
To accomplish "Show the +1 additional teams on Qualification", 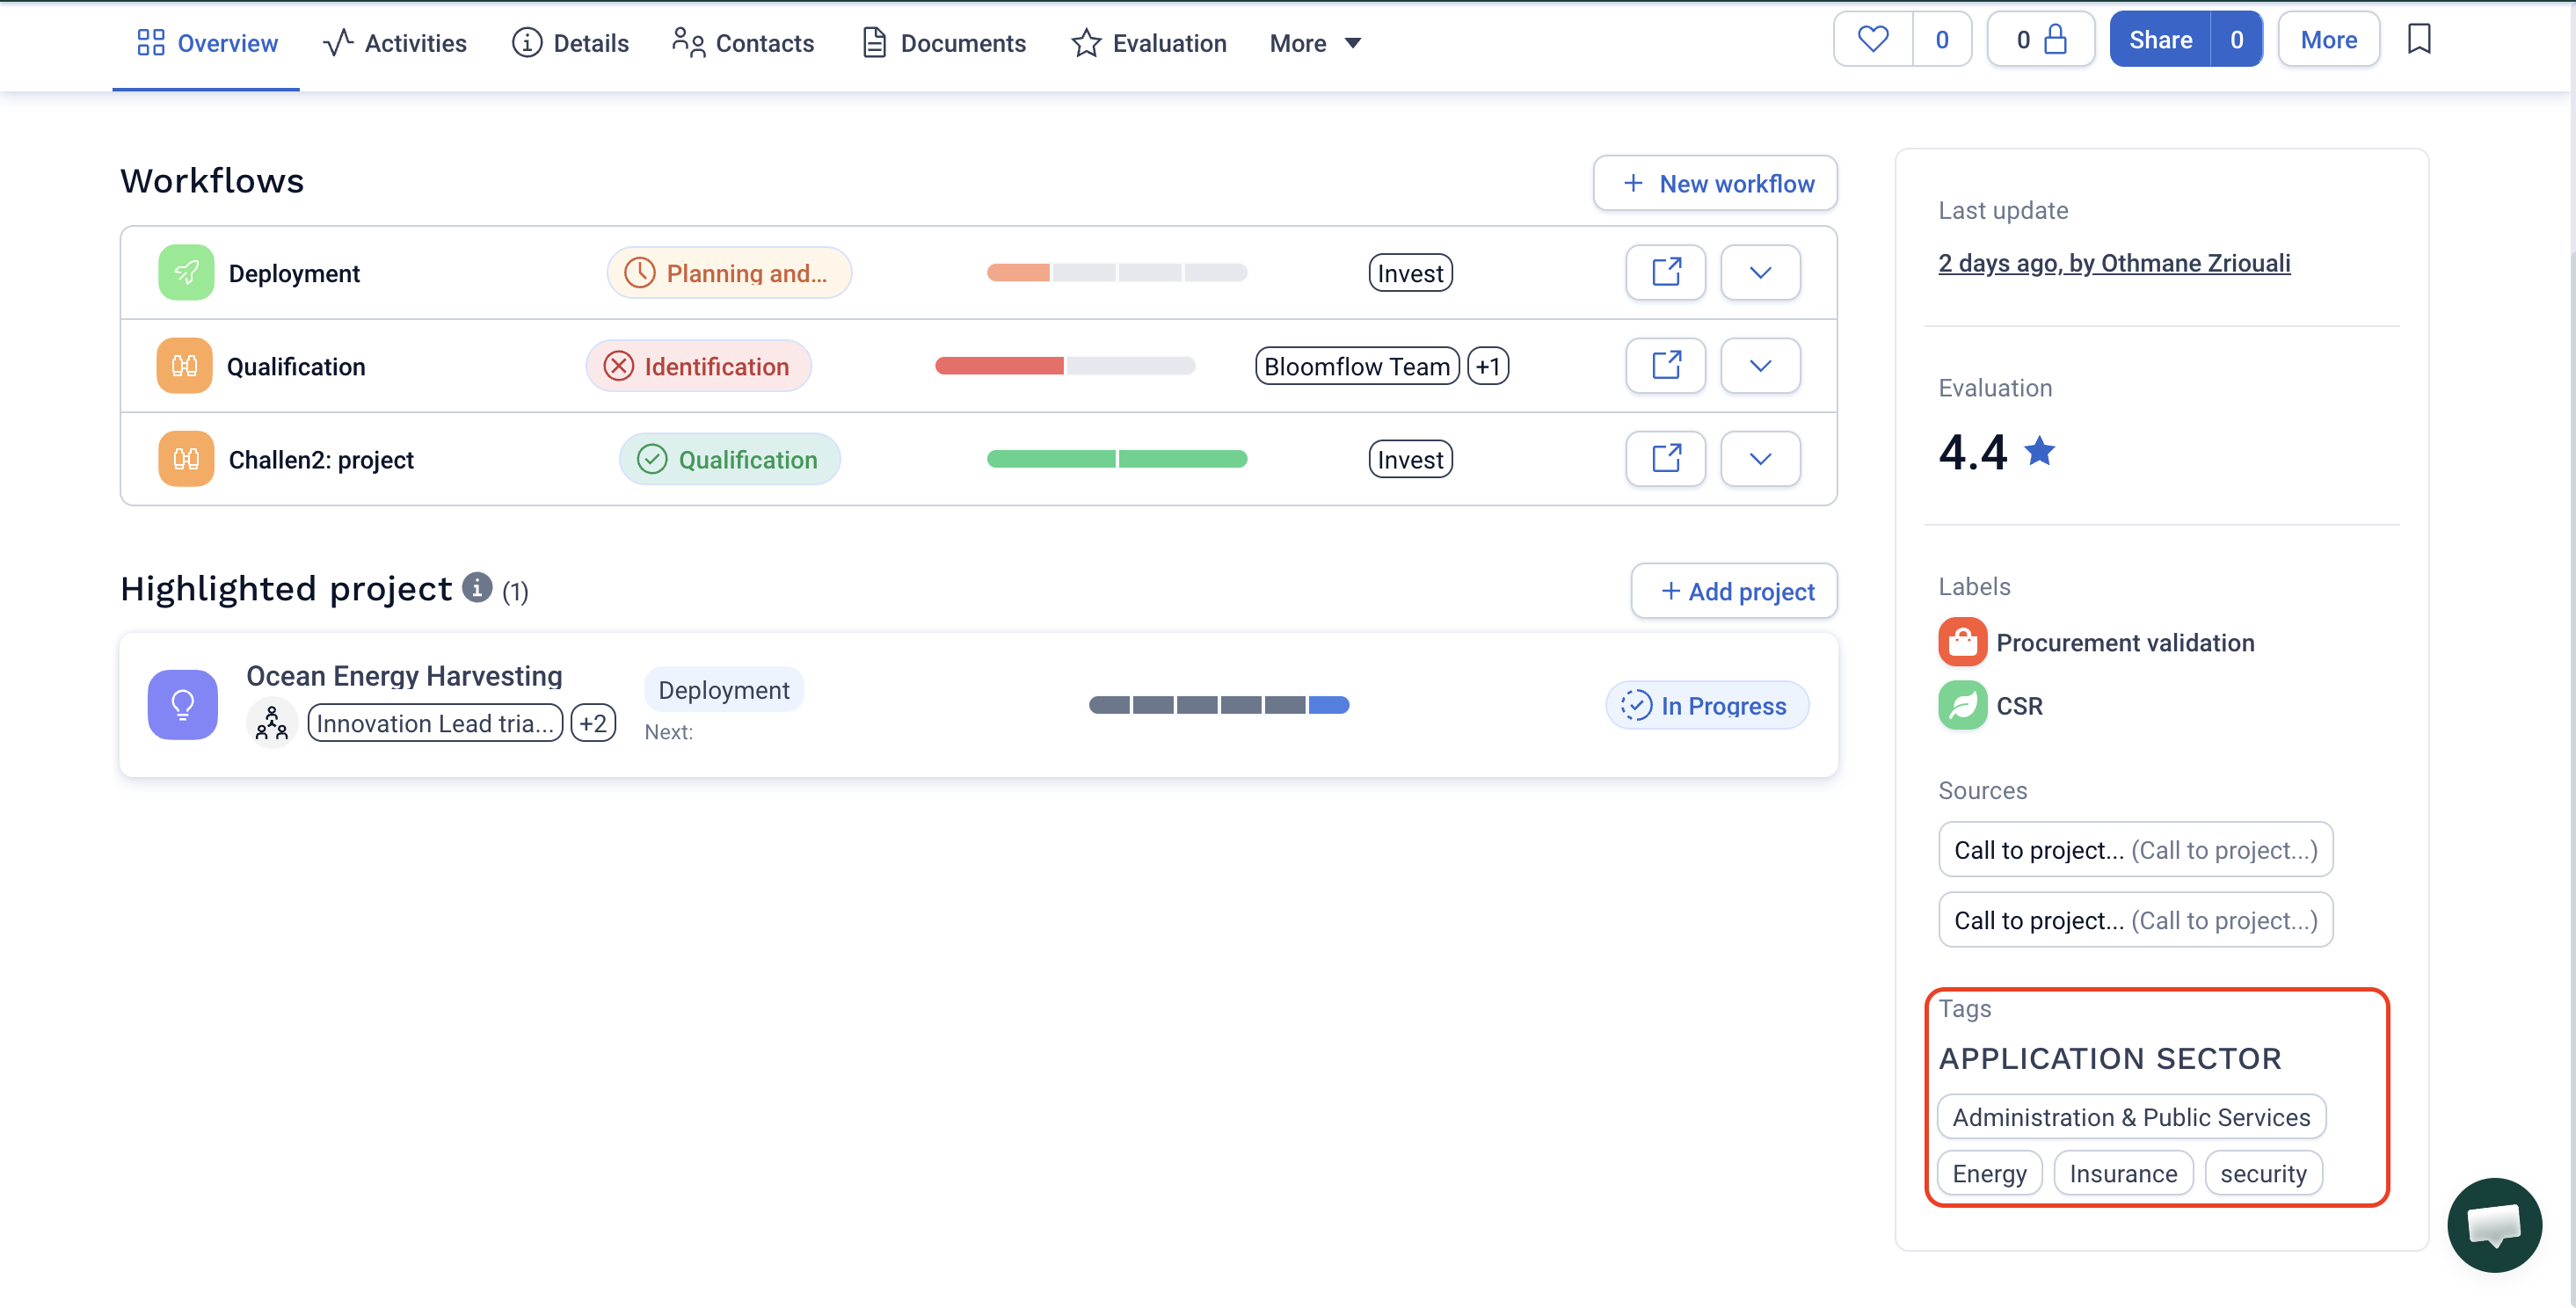I will (1488, 366).
